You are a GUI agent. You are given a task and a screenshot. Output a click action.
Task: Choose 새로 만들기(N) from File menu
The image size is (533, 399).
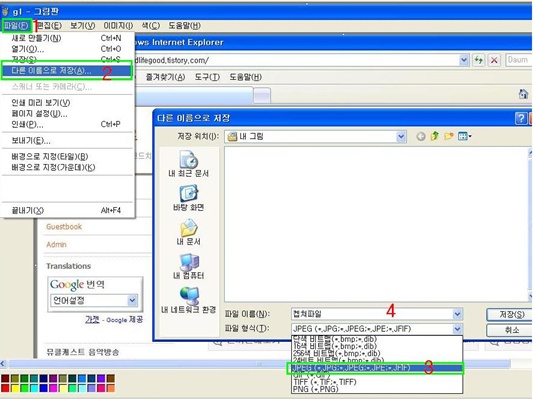point(67,38)
